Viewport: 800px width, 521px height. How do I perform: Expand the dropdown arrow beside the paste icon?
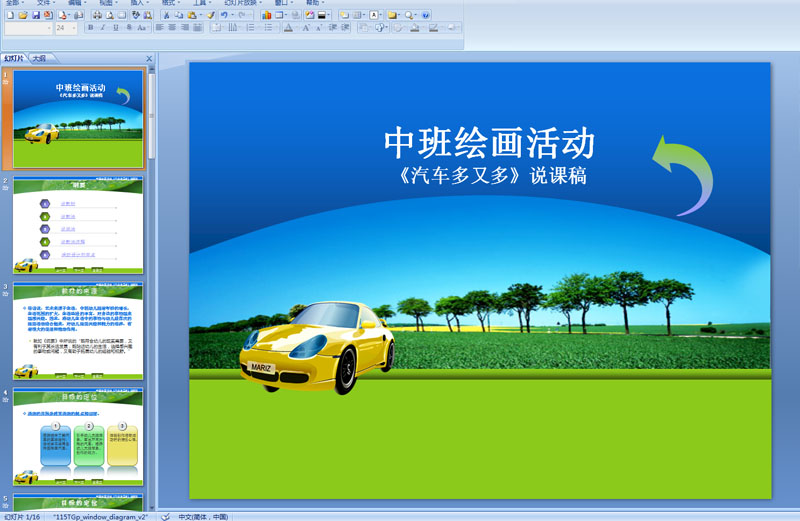tap(201, 15)
